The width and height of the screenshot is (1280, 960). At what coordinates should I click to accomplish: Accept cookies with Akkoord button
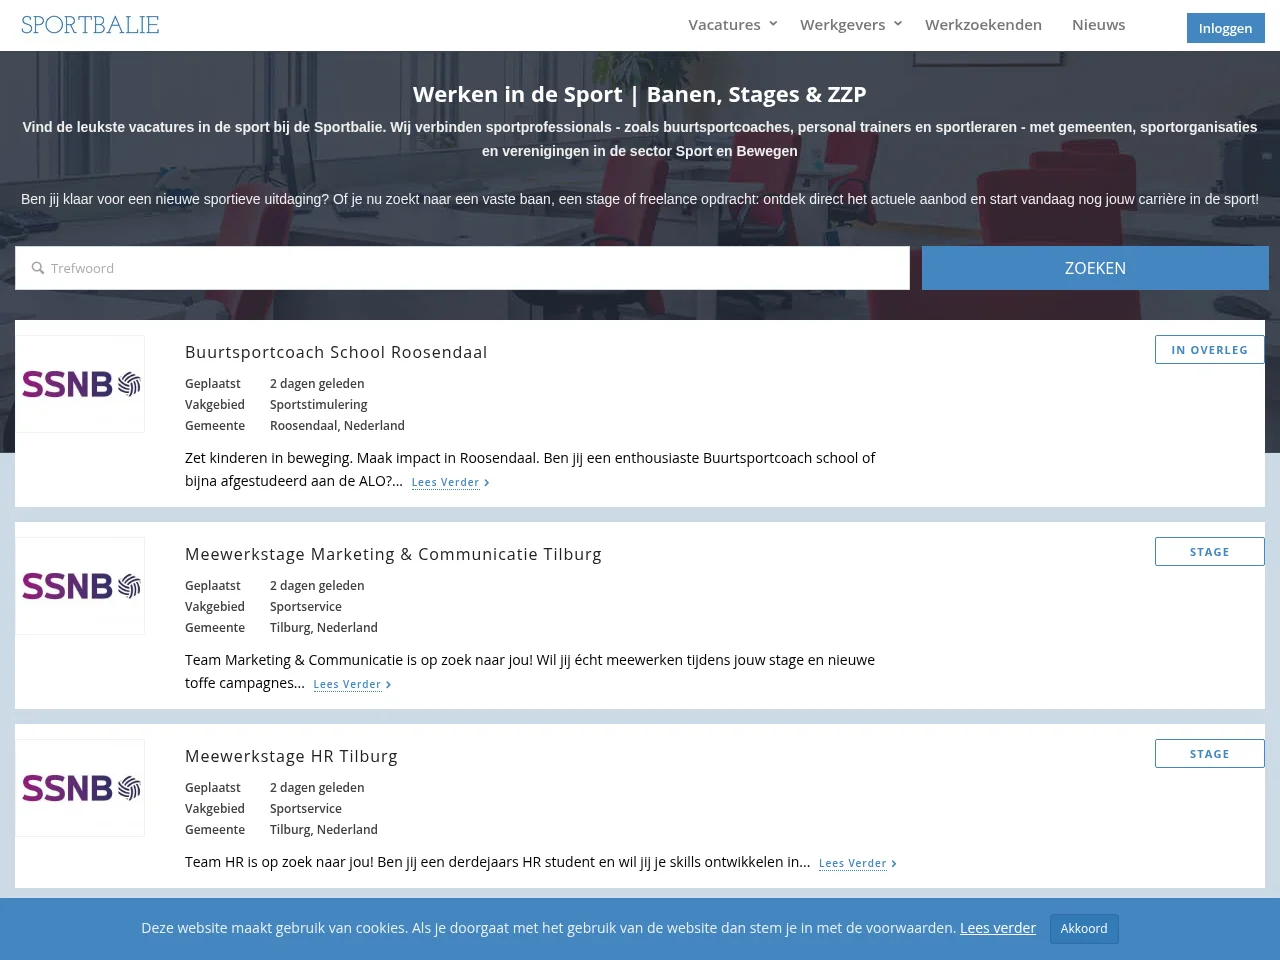click(1084, 929)
